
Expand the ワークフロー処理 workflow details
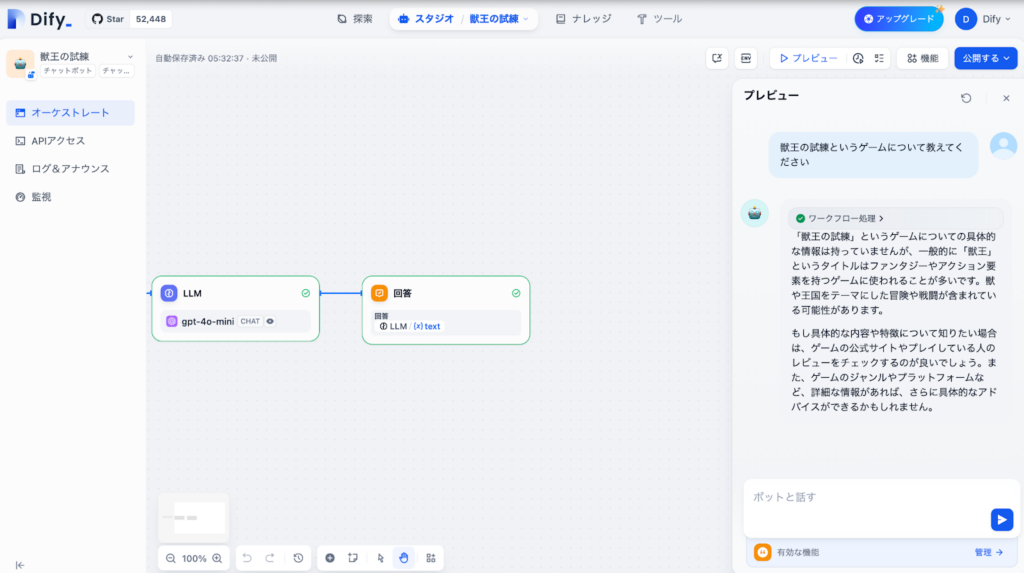pyautogui.click(x=840, y=218)
